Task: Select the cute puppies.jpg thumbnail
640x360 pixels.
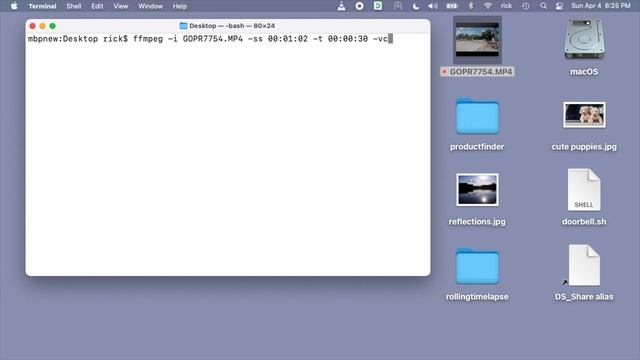Action: [584, 115]
